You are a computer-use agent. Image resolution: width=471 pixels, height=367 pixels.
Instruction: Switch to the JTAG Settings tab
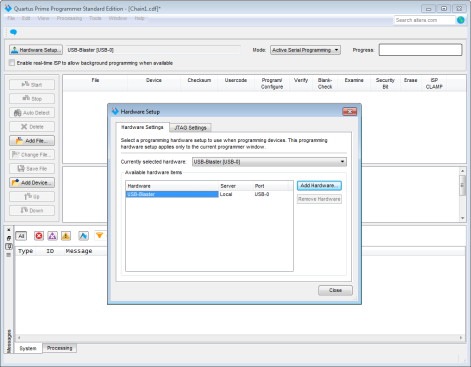click(190, 128)
